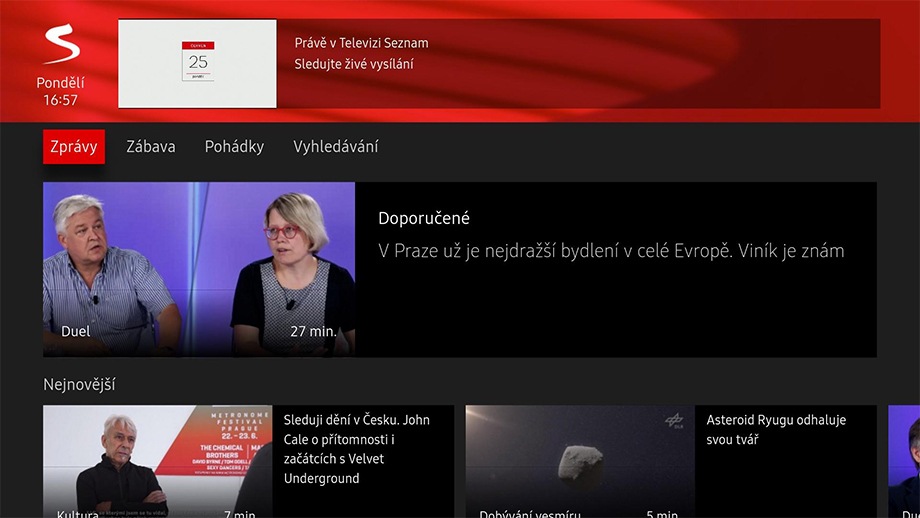Select 'Sledujte živé vysílání' live banner text

pos(354,64)
